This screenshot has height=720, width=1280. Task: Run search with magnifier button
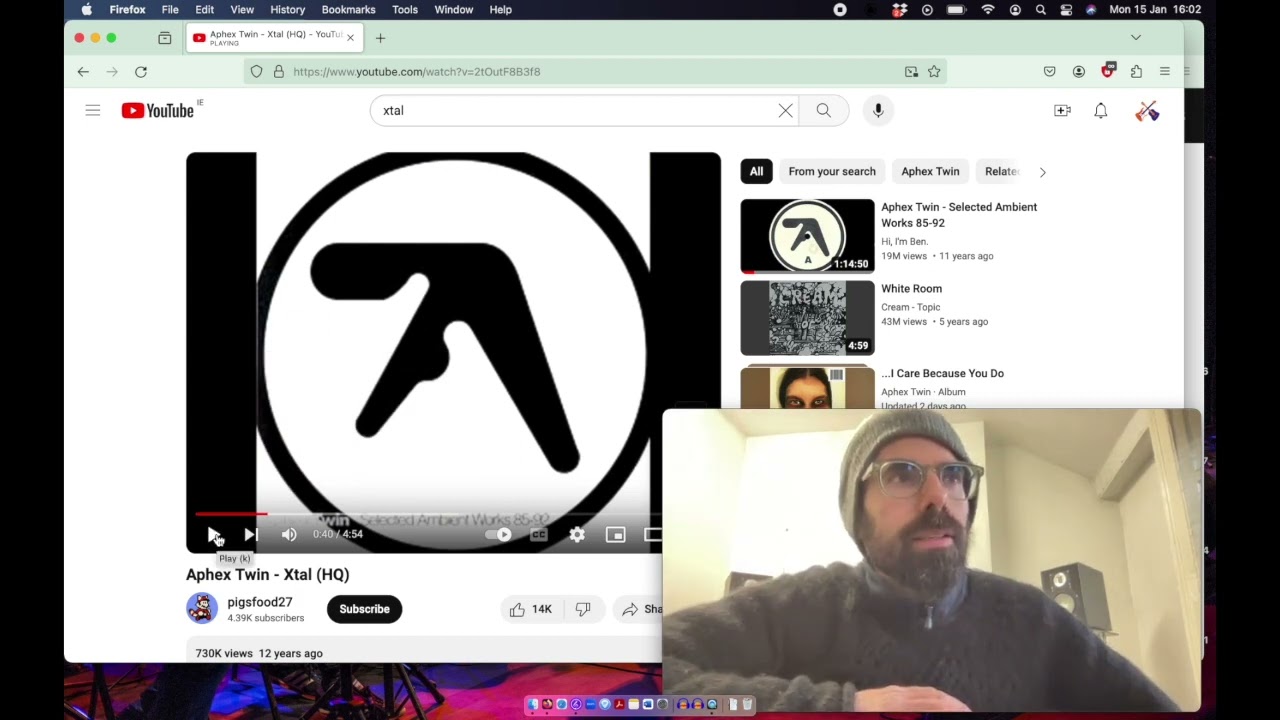824,111
